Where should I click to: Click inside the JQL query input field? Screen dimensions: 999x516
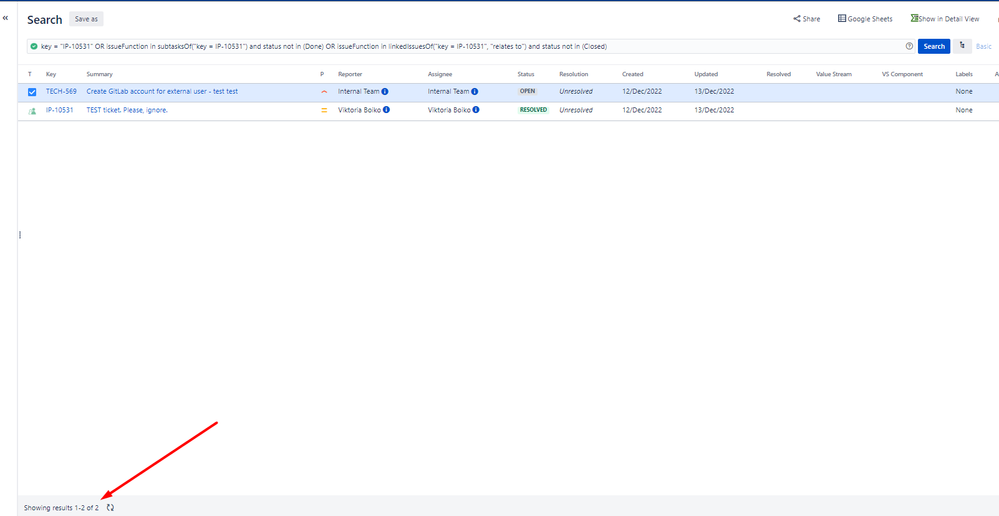point(471,47)
